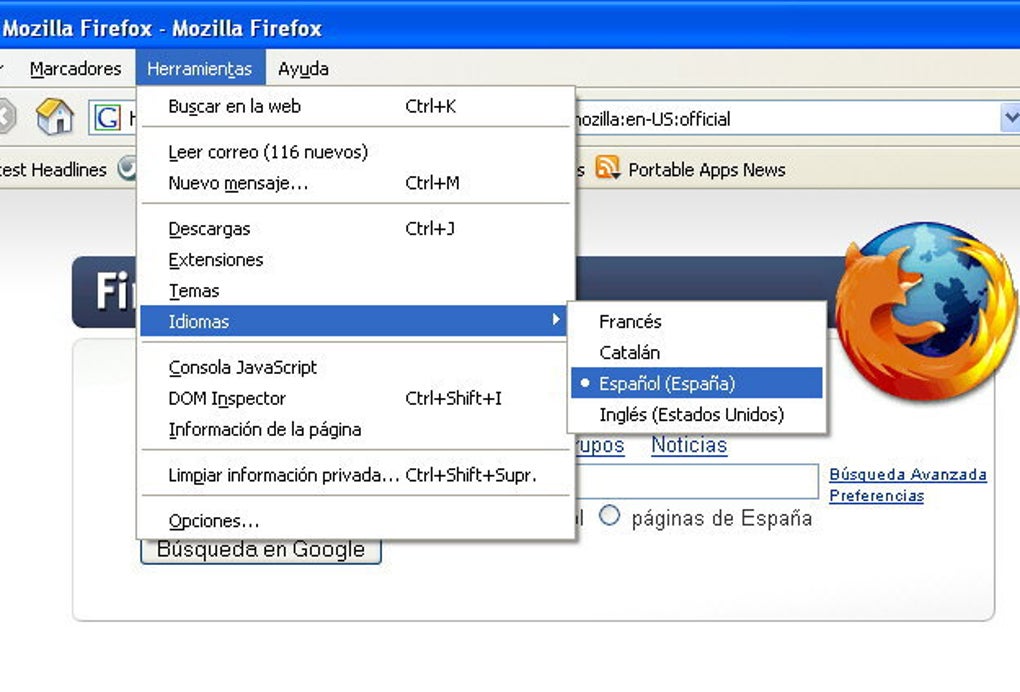Select Temas menu entry
Screen dimensions: 1020x692
click(356, 291)
